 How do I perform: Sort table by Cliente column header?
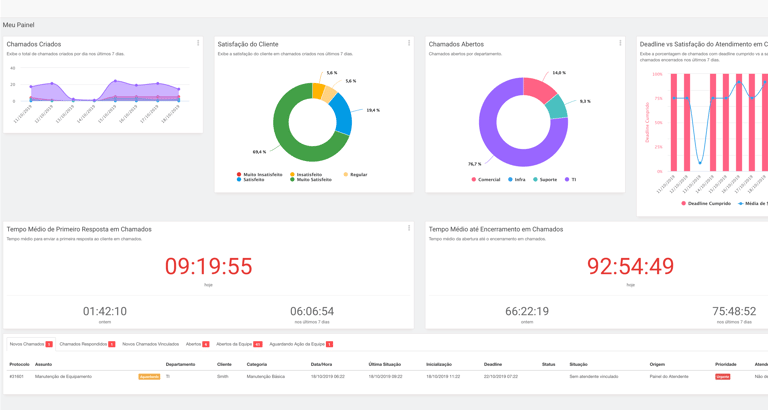224,364
